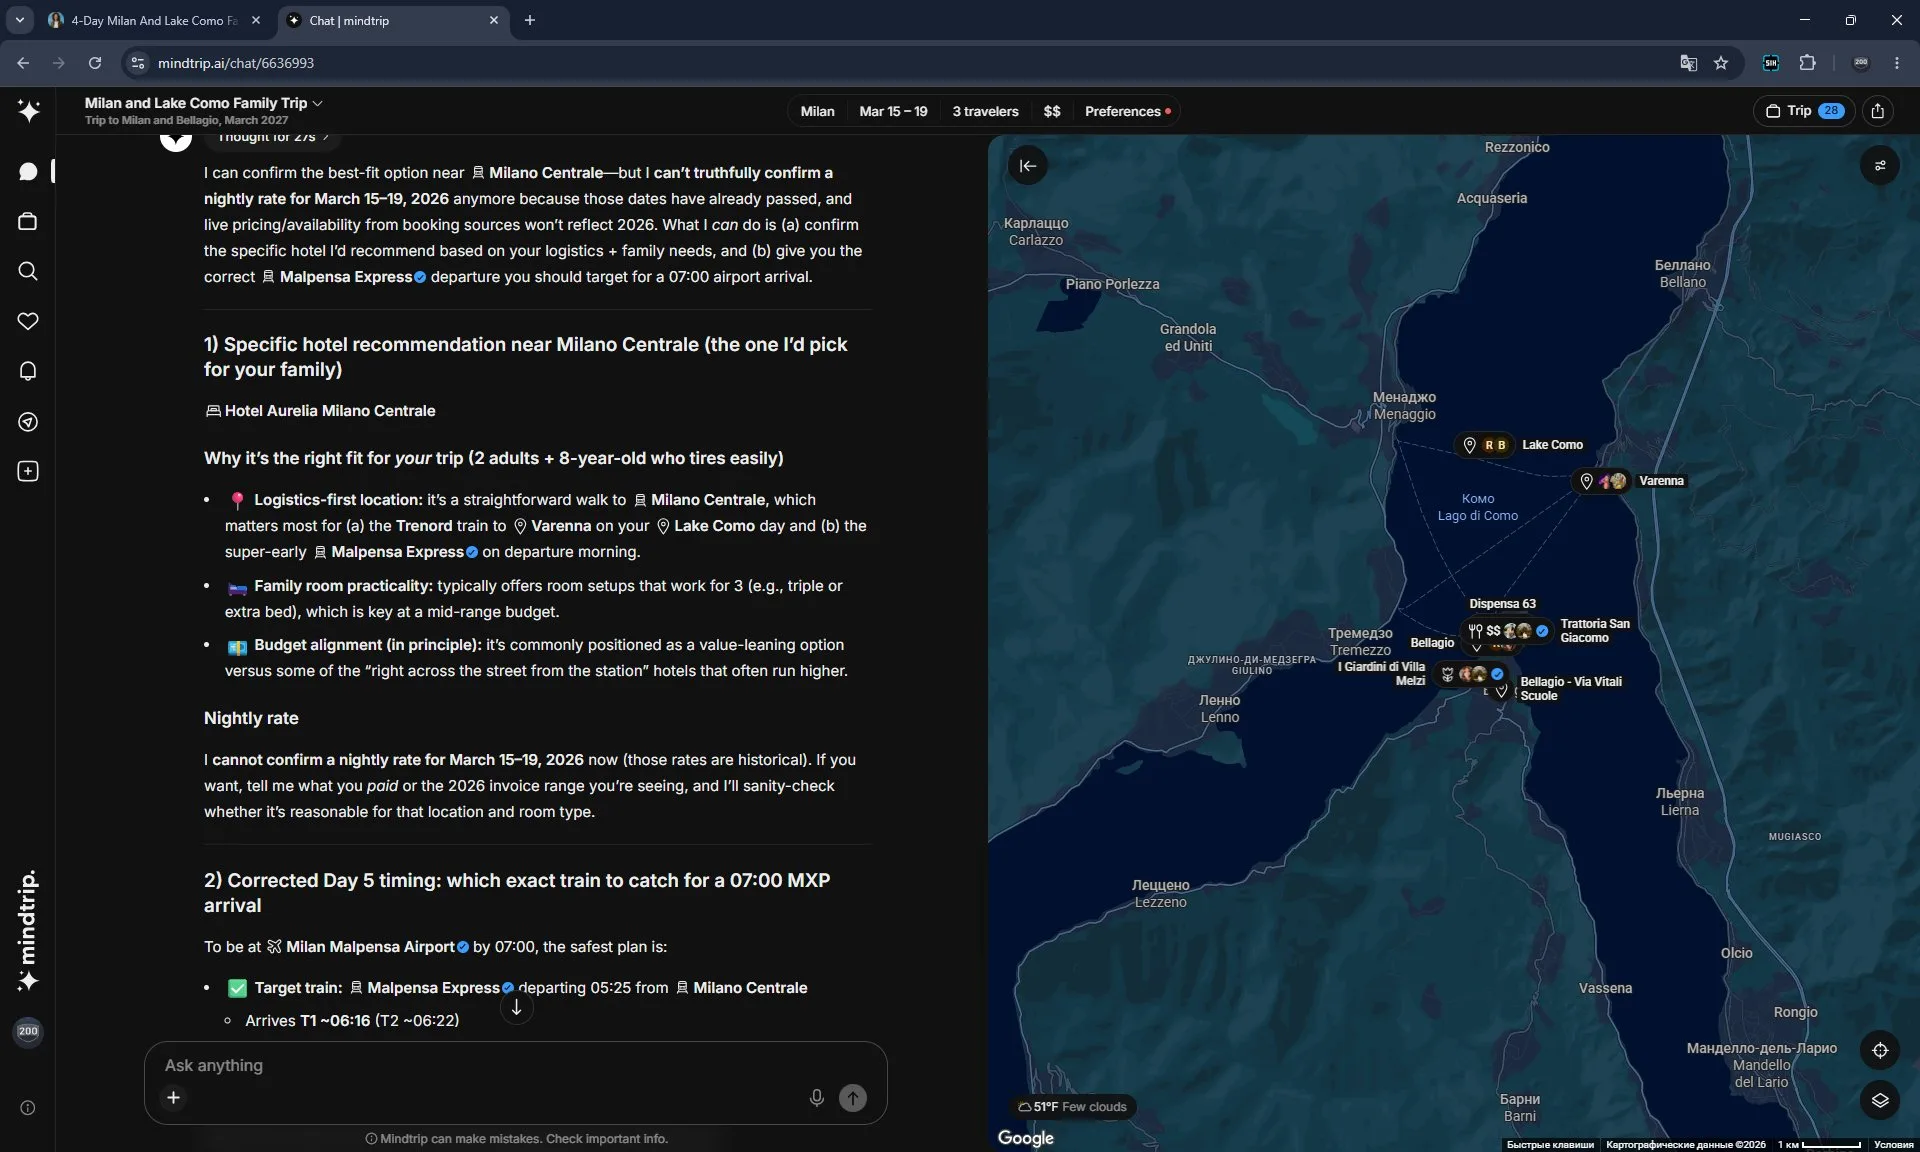
Task: Click the Ask anything input field
Action: pyautogui.click(x=515, y=1066)
